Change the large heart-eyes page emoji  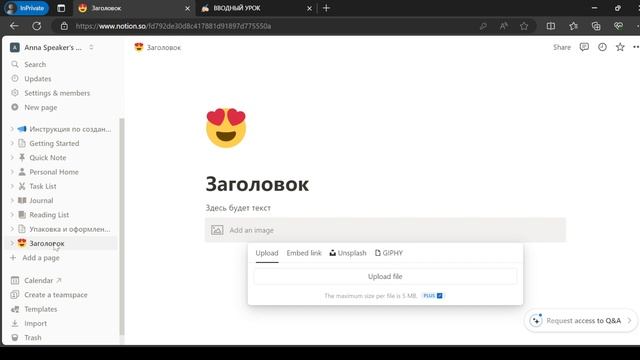pos(226,128)
